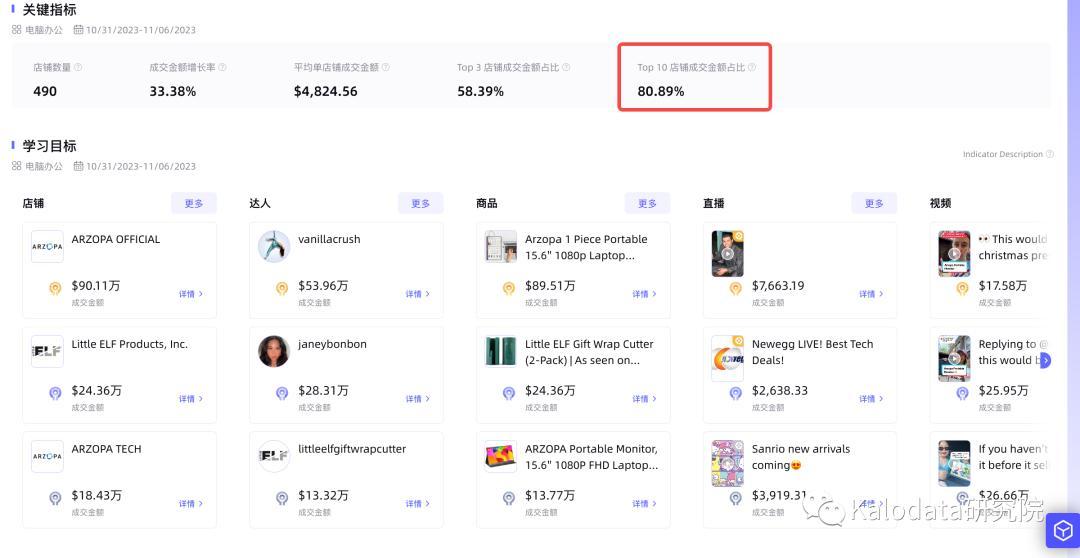Click help icon next to 成交金额增长率
1080x558 pixels.
(222, 68)
